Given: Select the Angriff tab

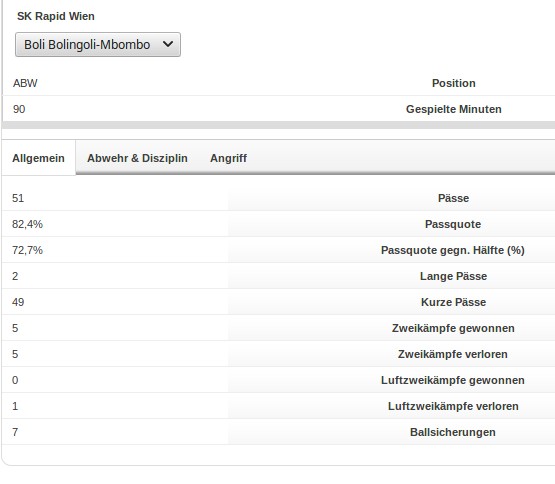Looking at the screenshot, I should click(228, 158).
